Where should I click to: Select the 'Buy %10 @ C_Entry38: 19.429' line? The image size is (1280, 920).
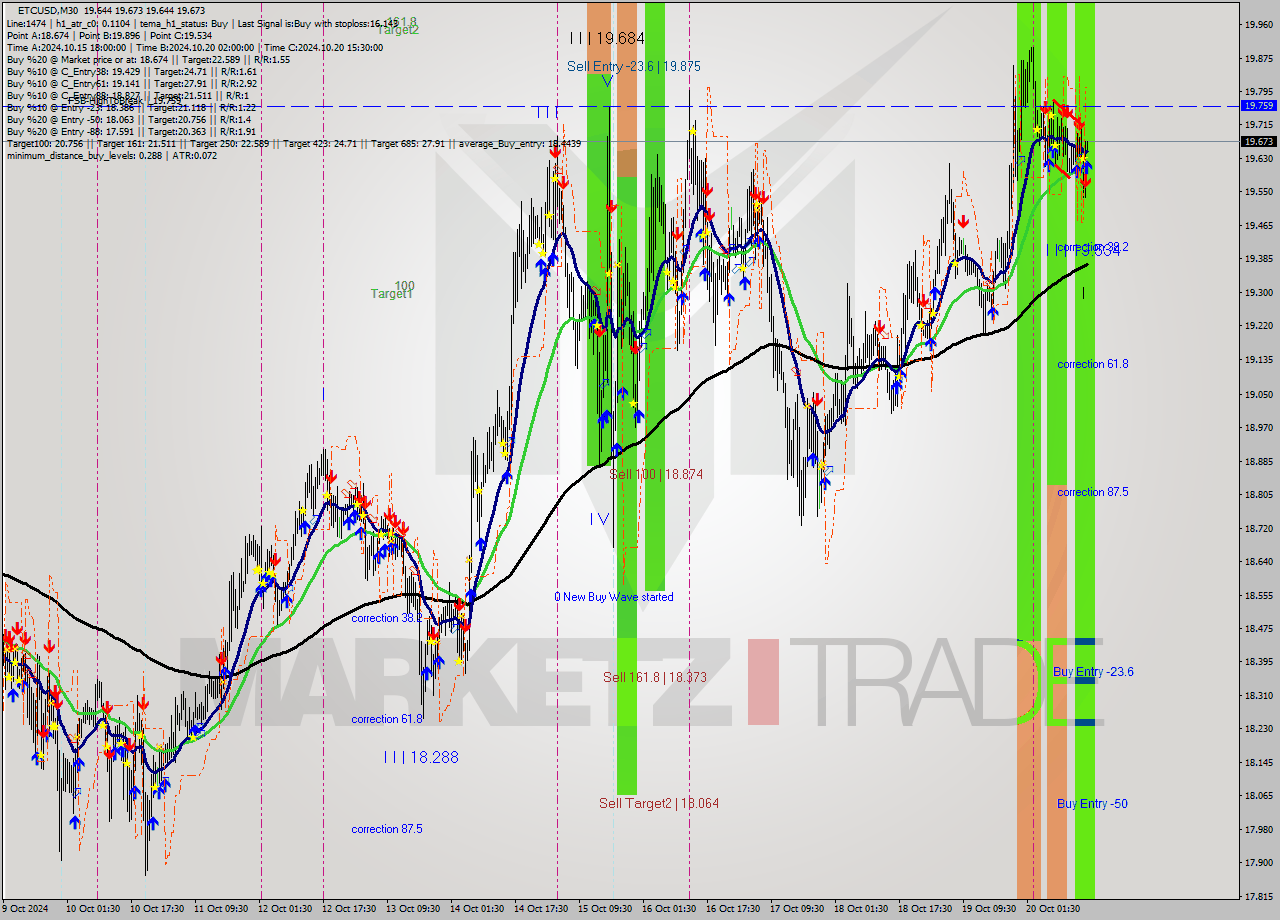[132, 72]
